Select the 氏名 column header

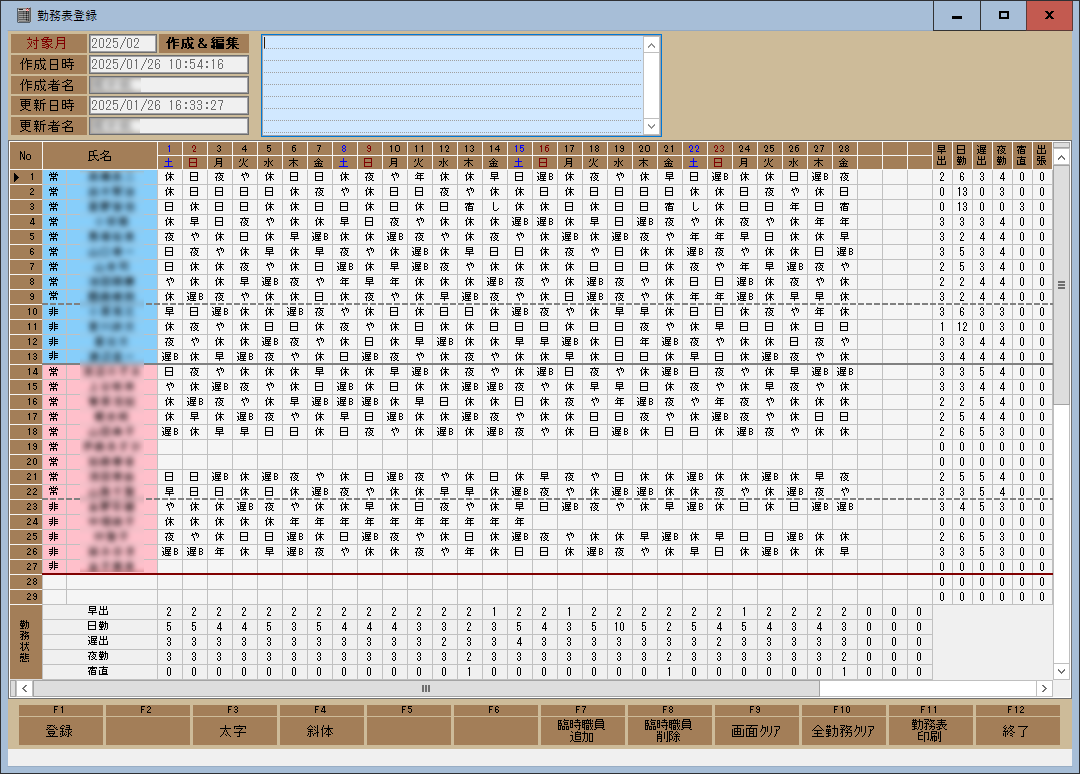pos(100,156)
